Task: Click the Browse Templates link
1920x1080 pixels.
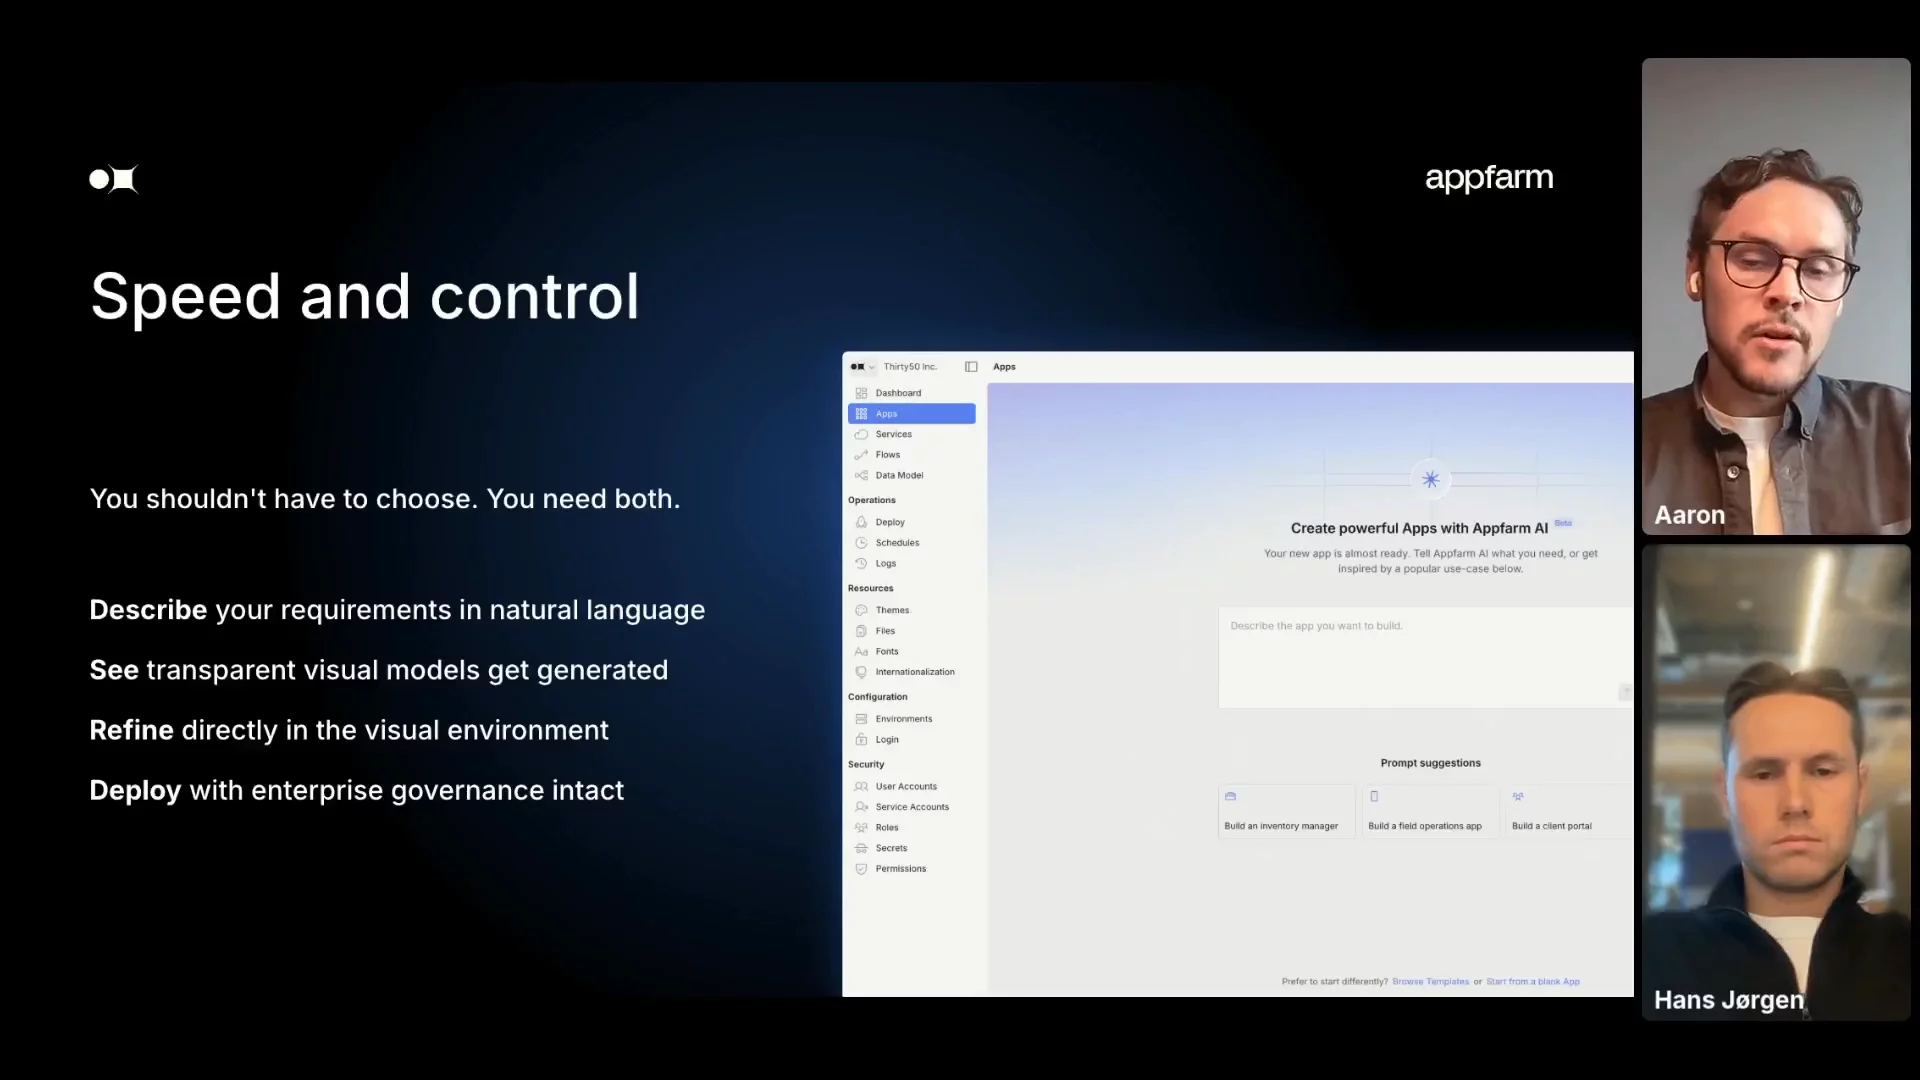Action: coord(1430,982)
